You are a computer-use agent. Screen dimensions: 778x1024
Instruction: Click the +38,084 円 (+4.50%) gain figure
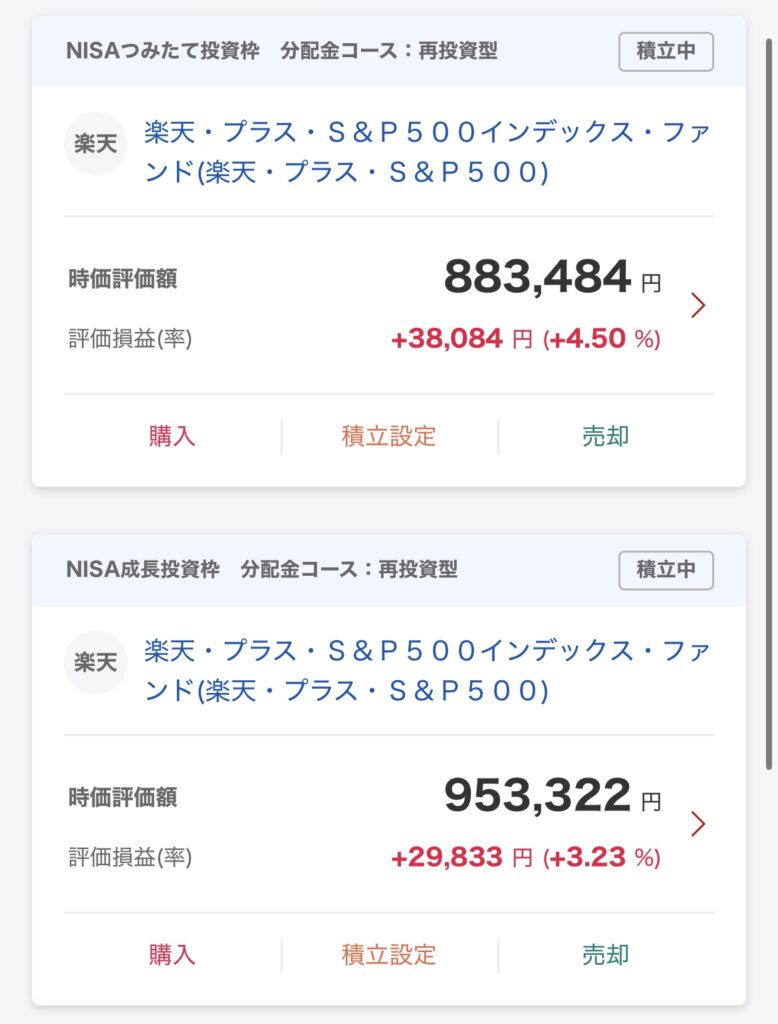[526, 339]
